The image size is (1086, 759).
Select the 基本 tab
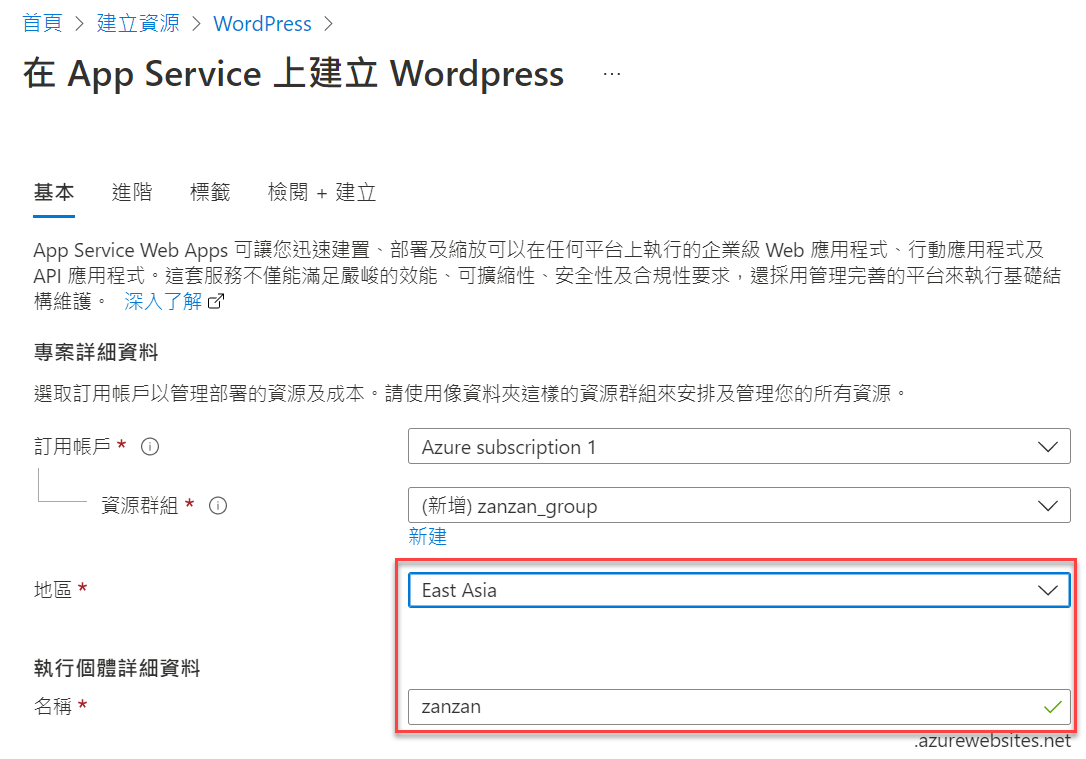tap(54, 192)
